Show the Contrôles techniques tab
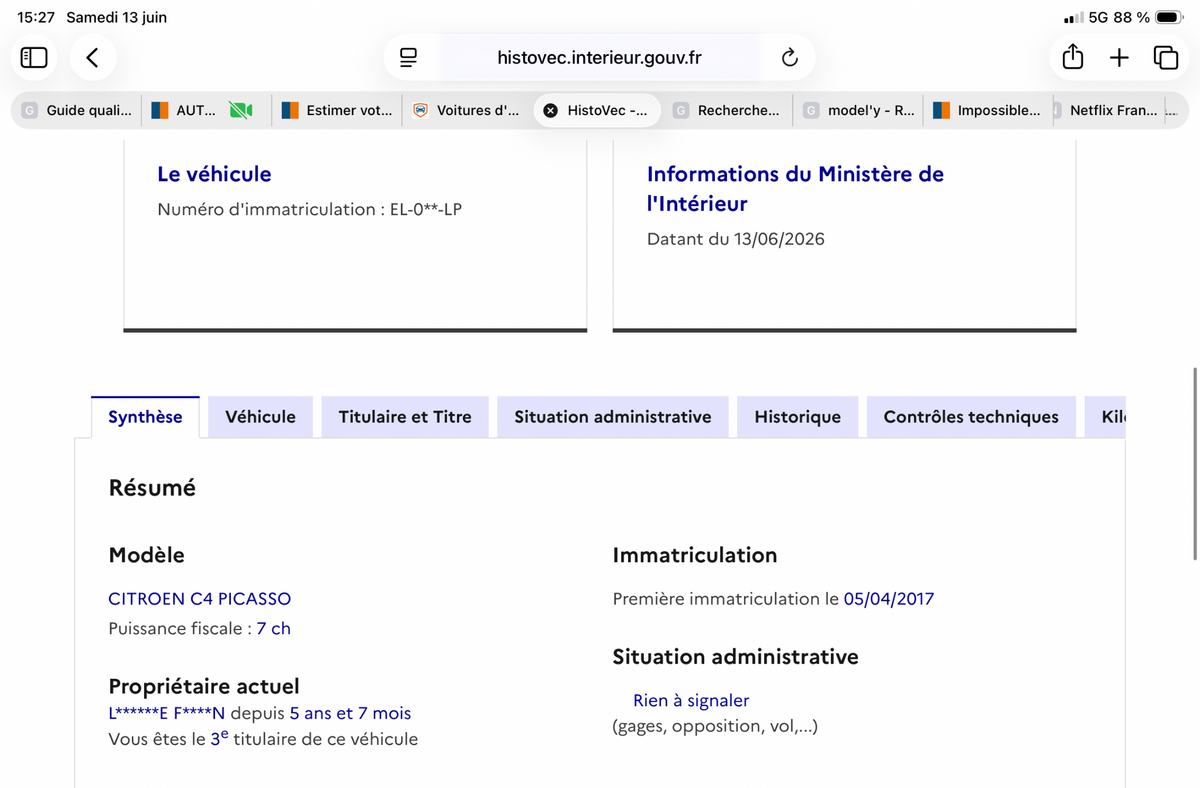The height and width of the screenshot is (788, 1200). [971, 417]
